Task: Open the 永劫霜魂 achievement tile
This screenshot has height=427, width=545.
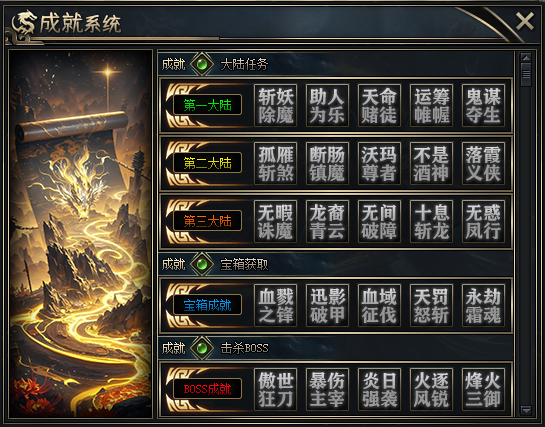Action: [483, 305]
